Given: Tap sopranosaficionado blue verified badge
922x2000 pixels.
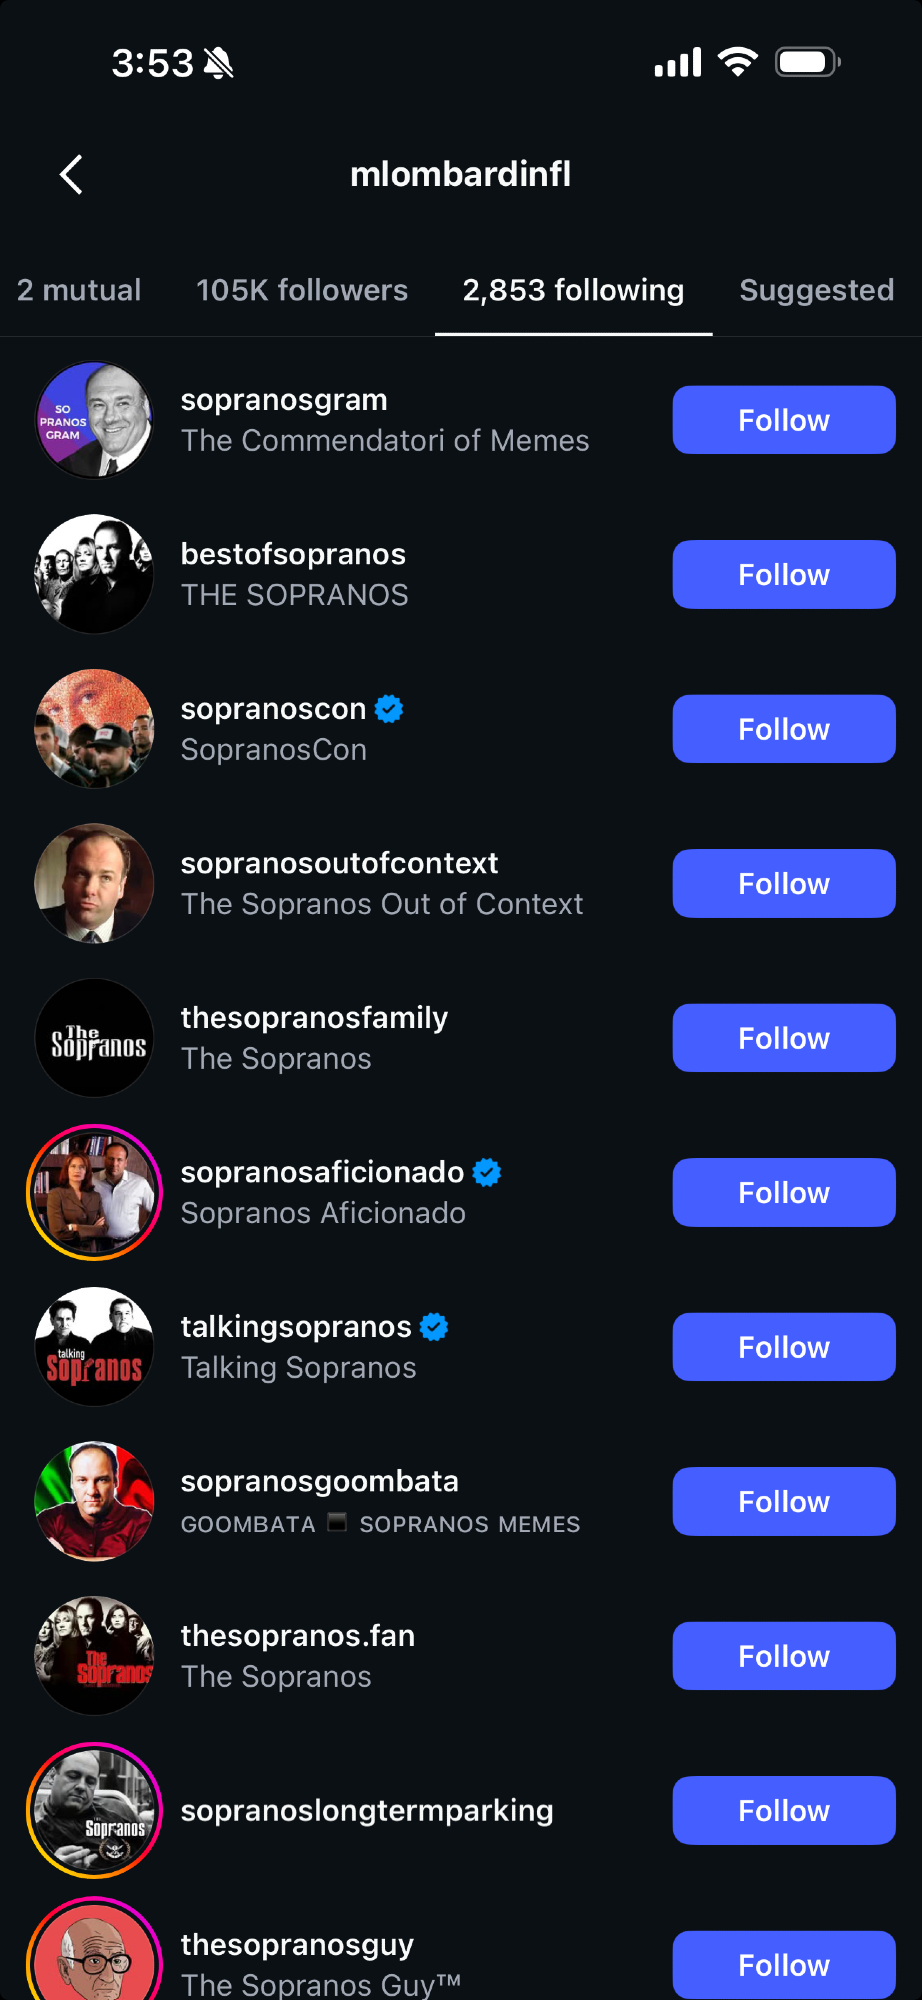Looking at the screenshot, I should click(x=487, y=1172).
